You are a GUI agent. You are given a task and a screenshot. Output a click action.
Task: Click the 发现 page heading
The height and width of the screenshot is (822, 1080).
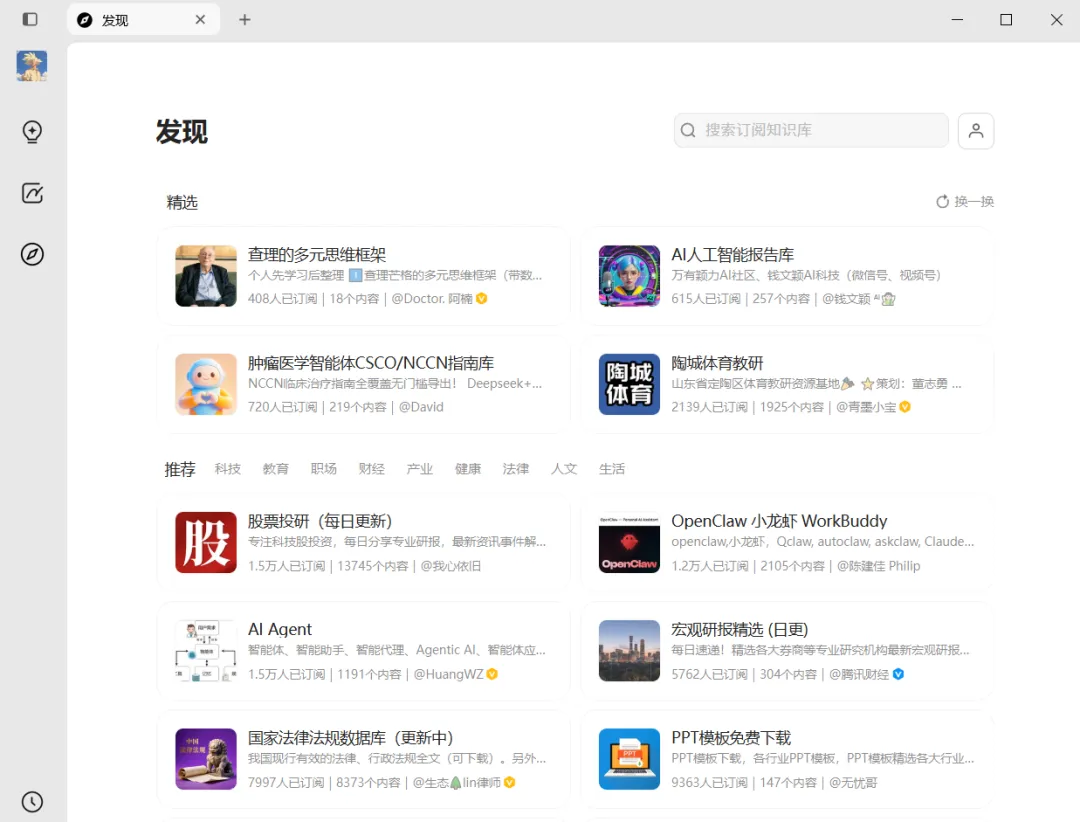click(x=182, y=132)
